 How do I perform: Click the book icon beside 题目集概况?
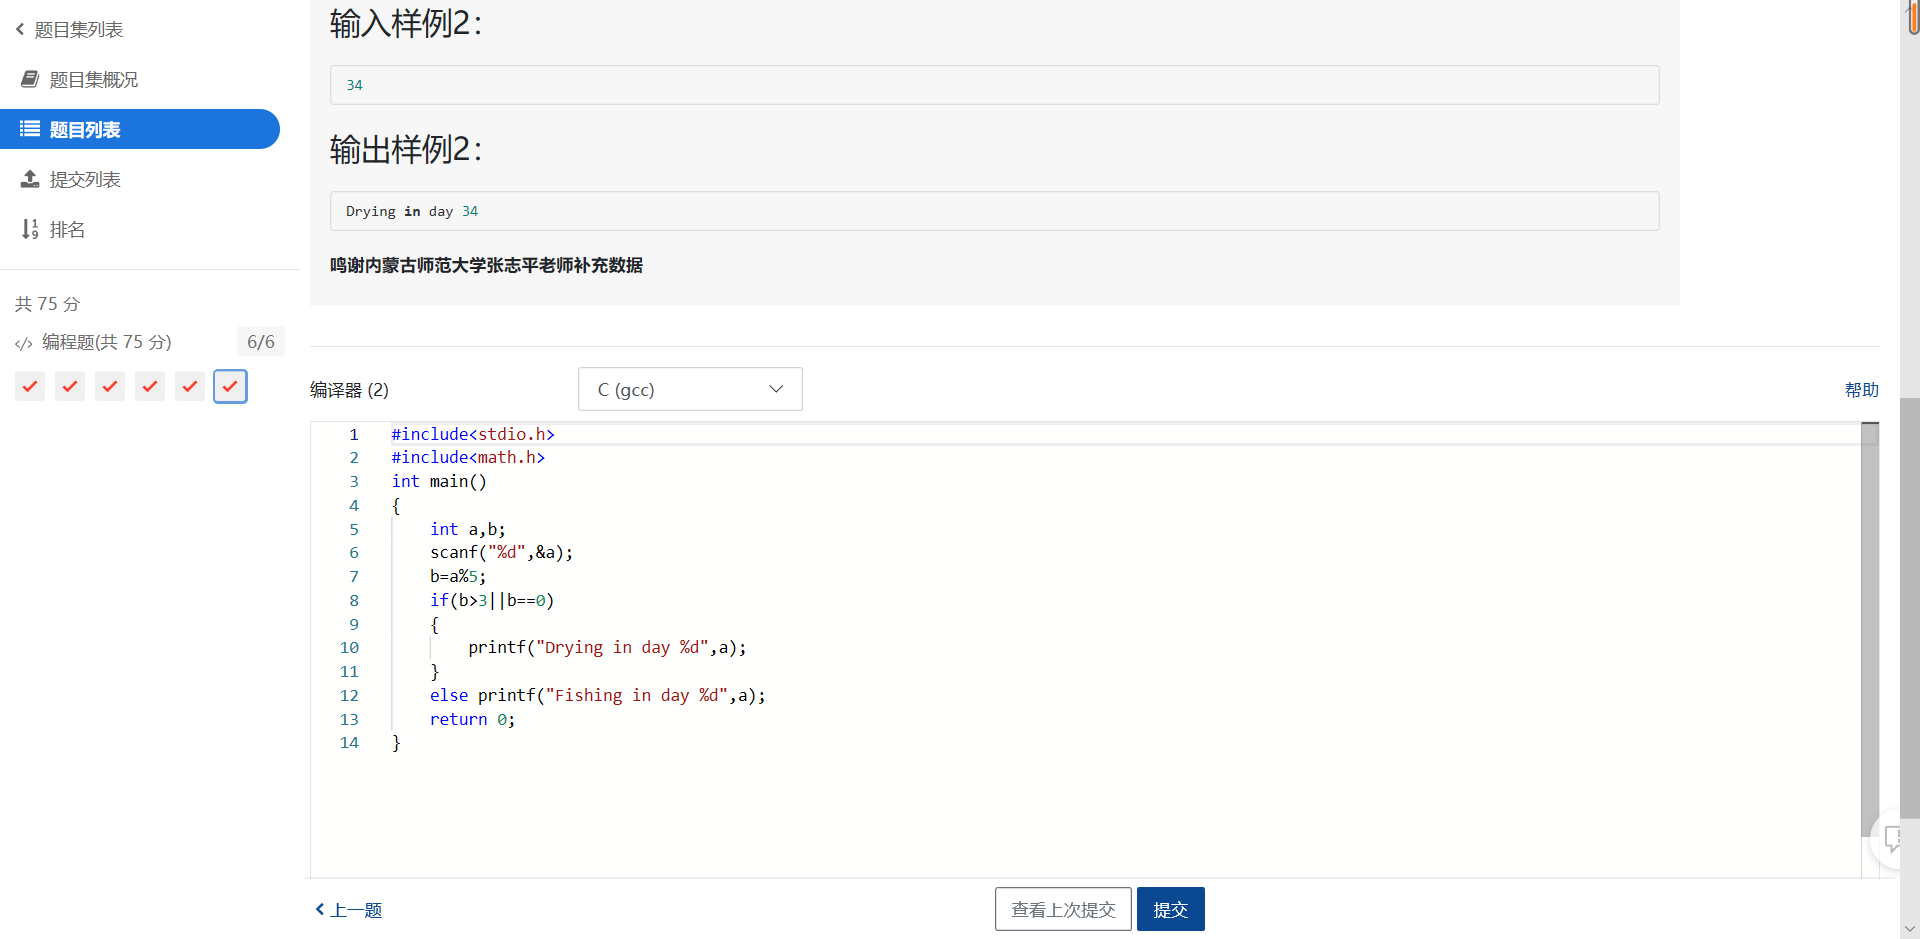pyautogui.click(x=30, y=79)
